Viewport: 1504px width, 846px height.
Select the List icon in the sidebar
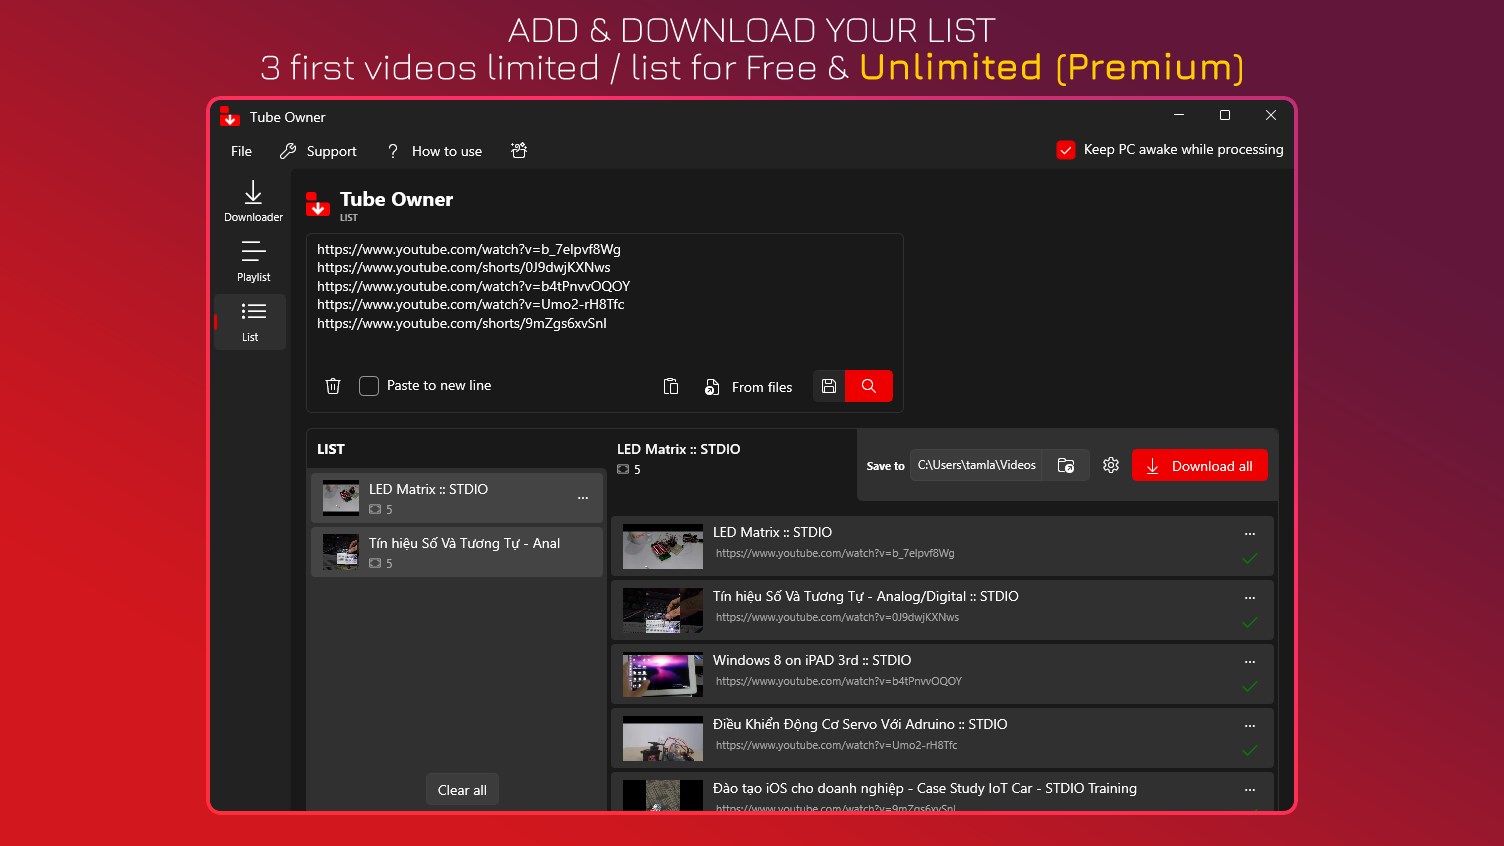pyautogui.click(x=250, y=321)
